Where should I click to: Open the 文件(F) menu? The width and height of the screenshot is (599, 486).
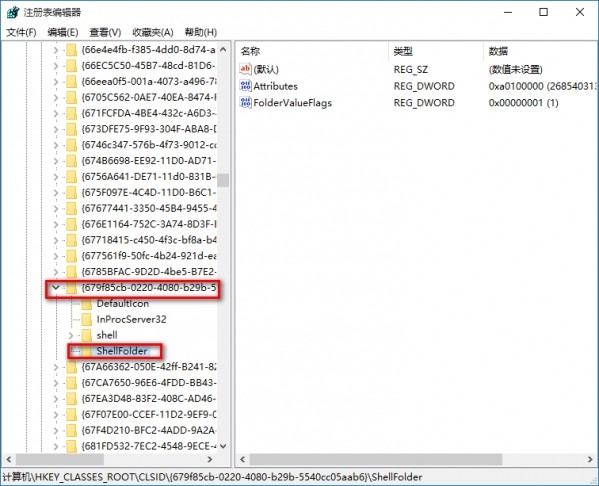coord(21,32)
